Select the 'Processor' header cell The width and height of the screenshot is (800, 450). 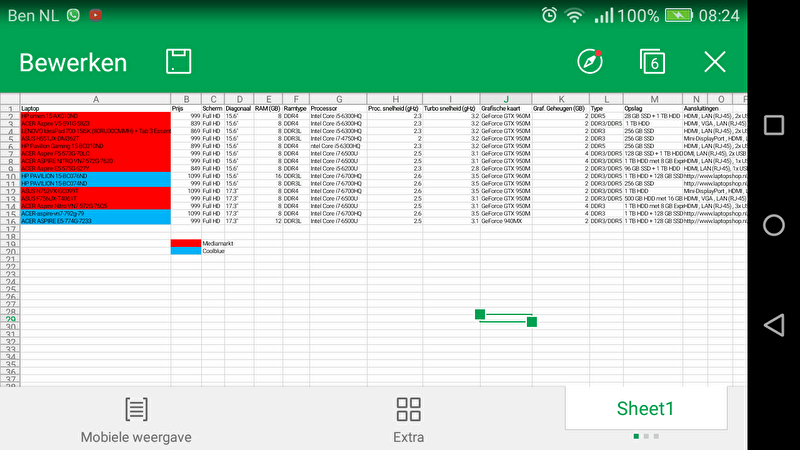pyautogui.click(x=338, y=108)
